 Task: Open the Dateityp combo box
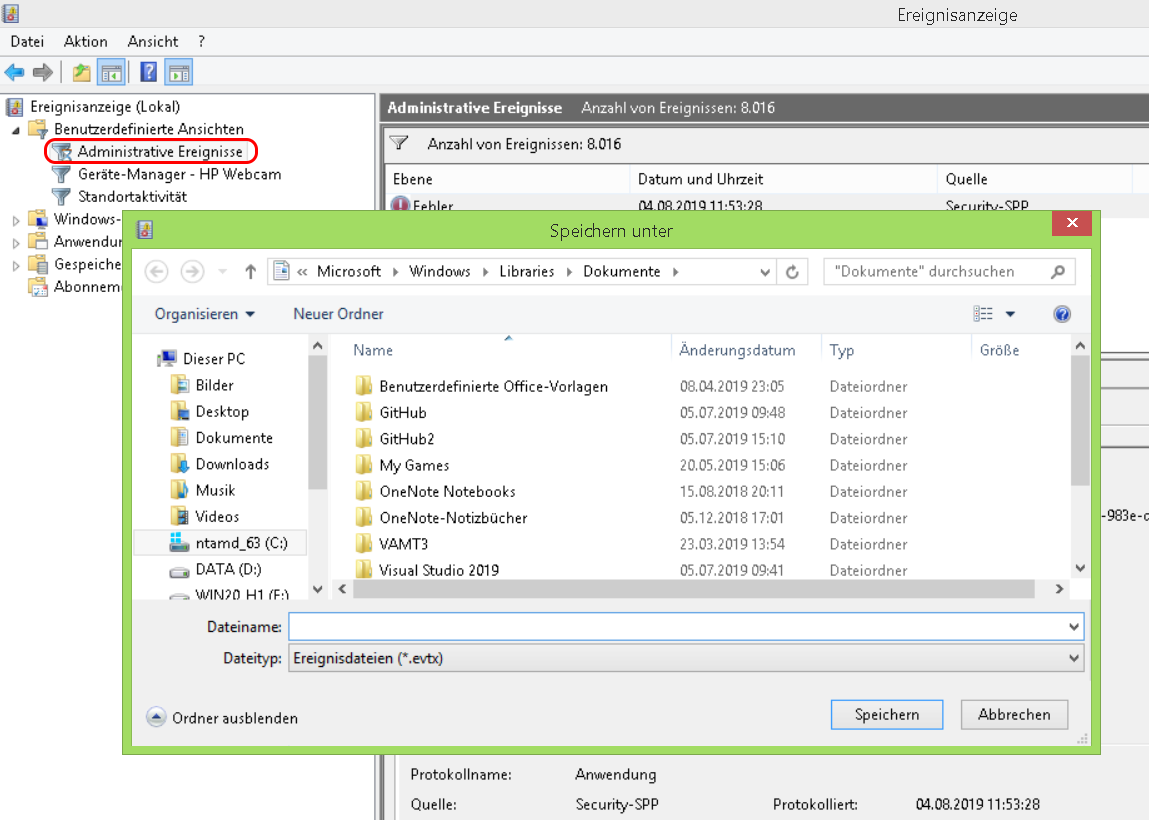[x=686, y=658]
